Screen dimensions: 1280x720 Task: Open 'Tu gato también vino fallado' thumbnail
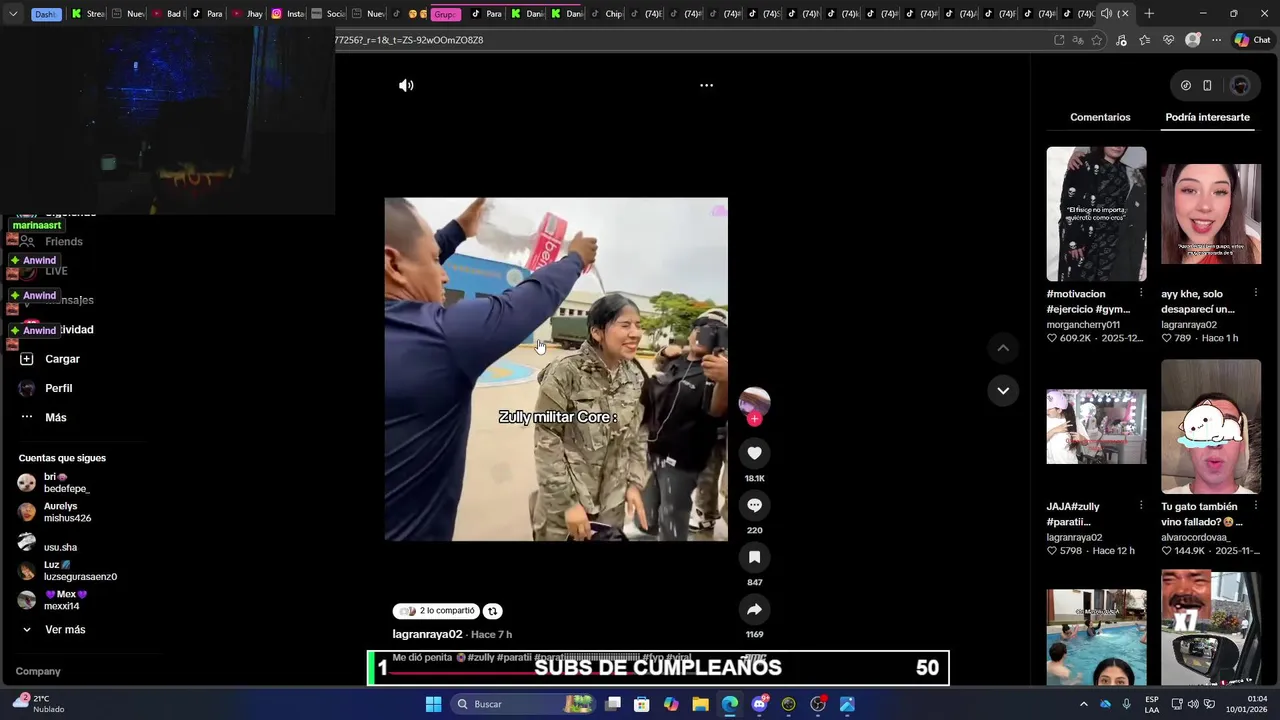[1211, 427]
